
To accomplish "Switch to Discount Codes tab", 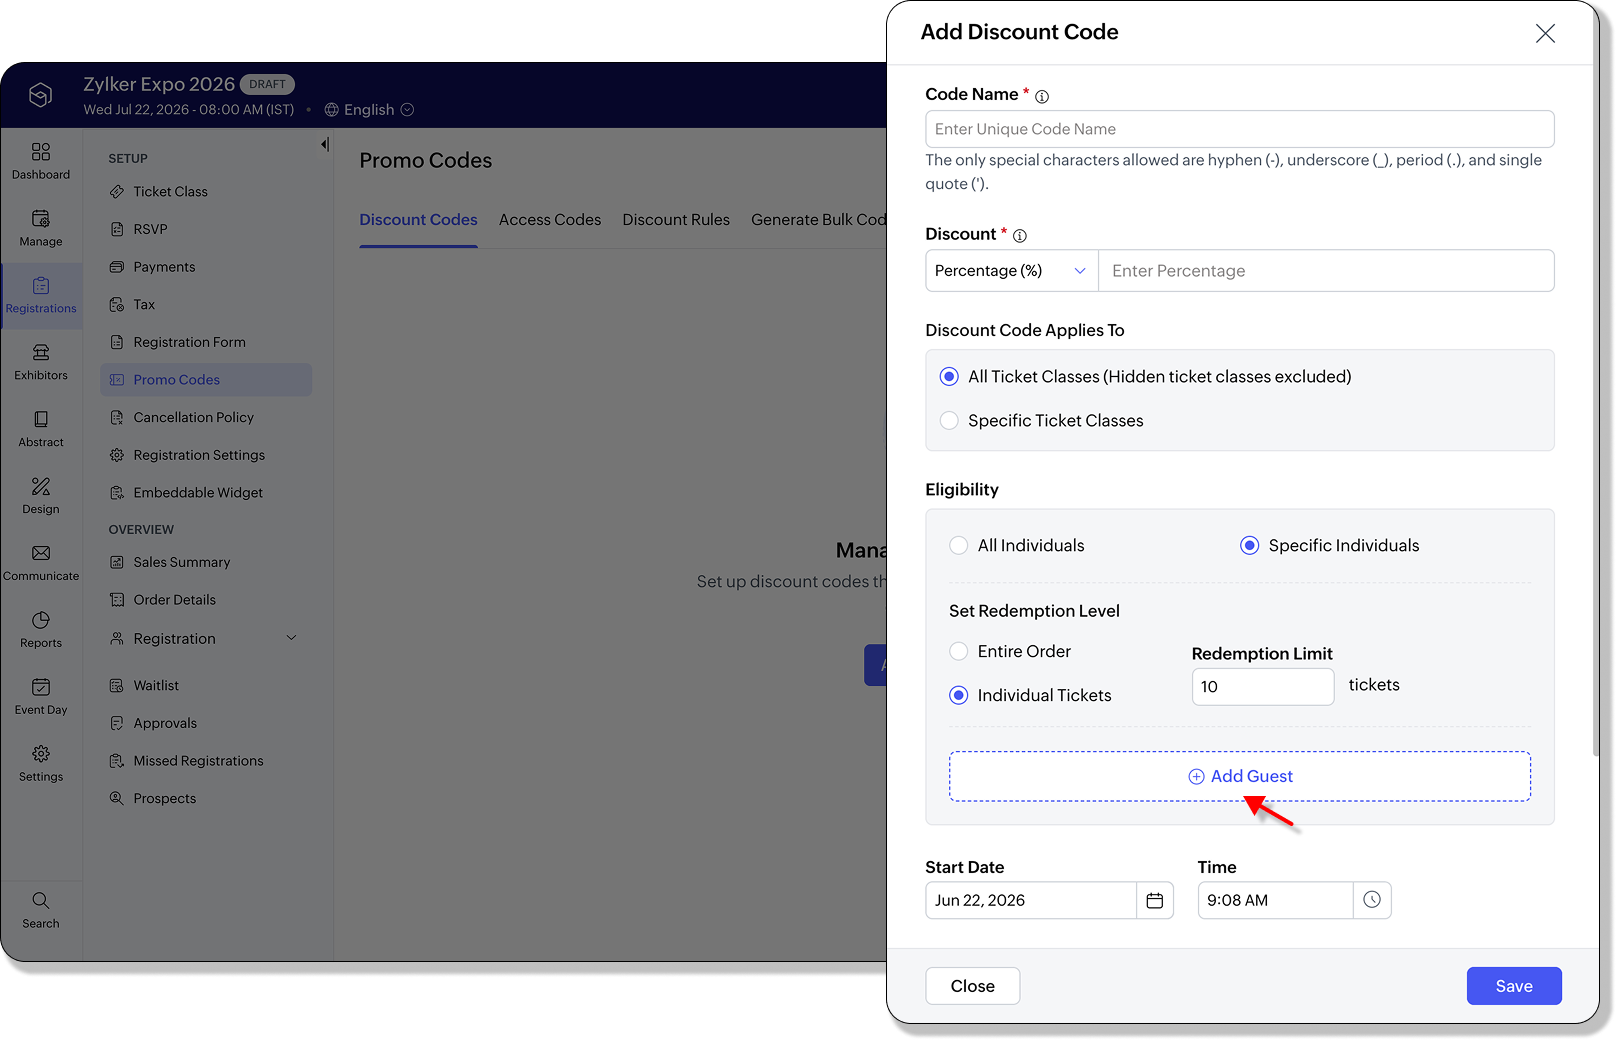I will pyautogui.click(x=418, y=220).
